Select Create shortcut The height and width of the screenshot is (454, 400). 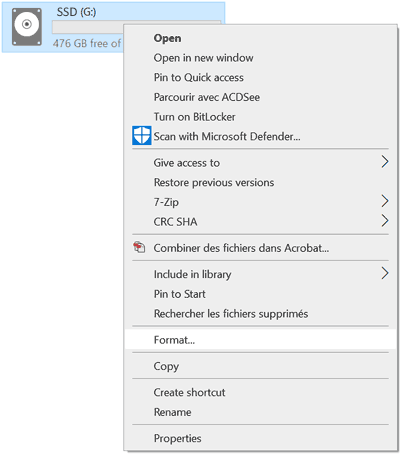pos(260,392)
